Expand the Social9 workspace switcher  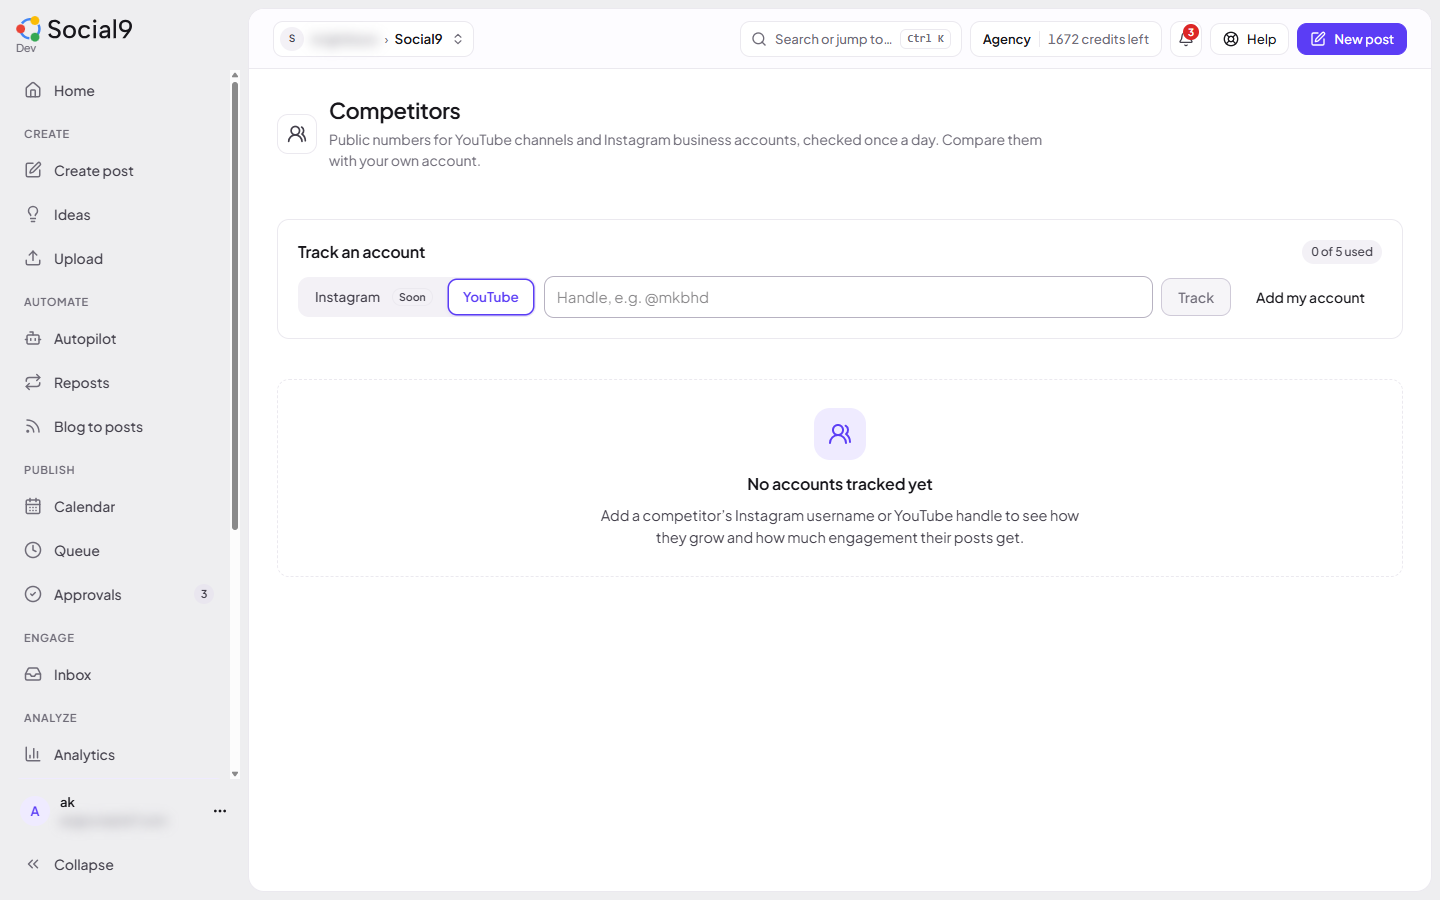[x=373, y=39]
